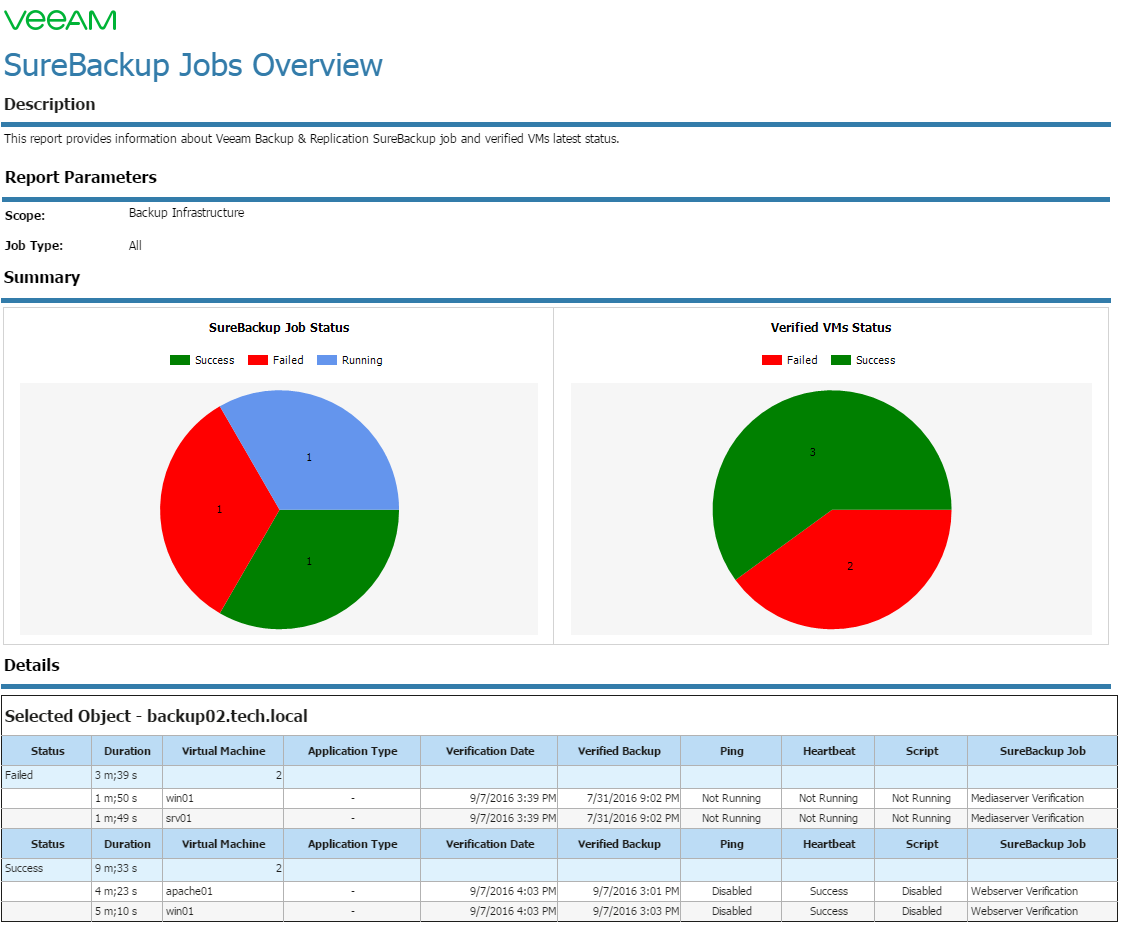Click the red Failed swatch in SureBackup Job Status legend
Screen dimensions: 1121x926
click(257, 360)
